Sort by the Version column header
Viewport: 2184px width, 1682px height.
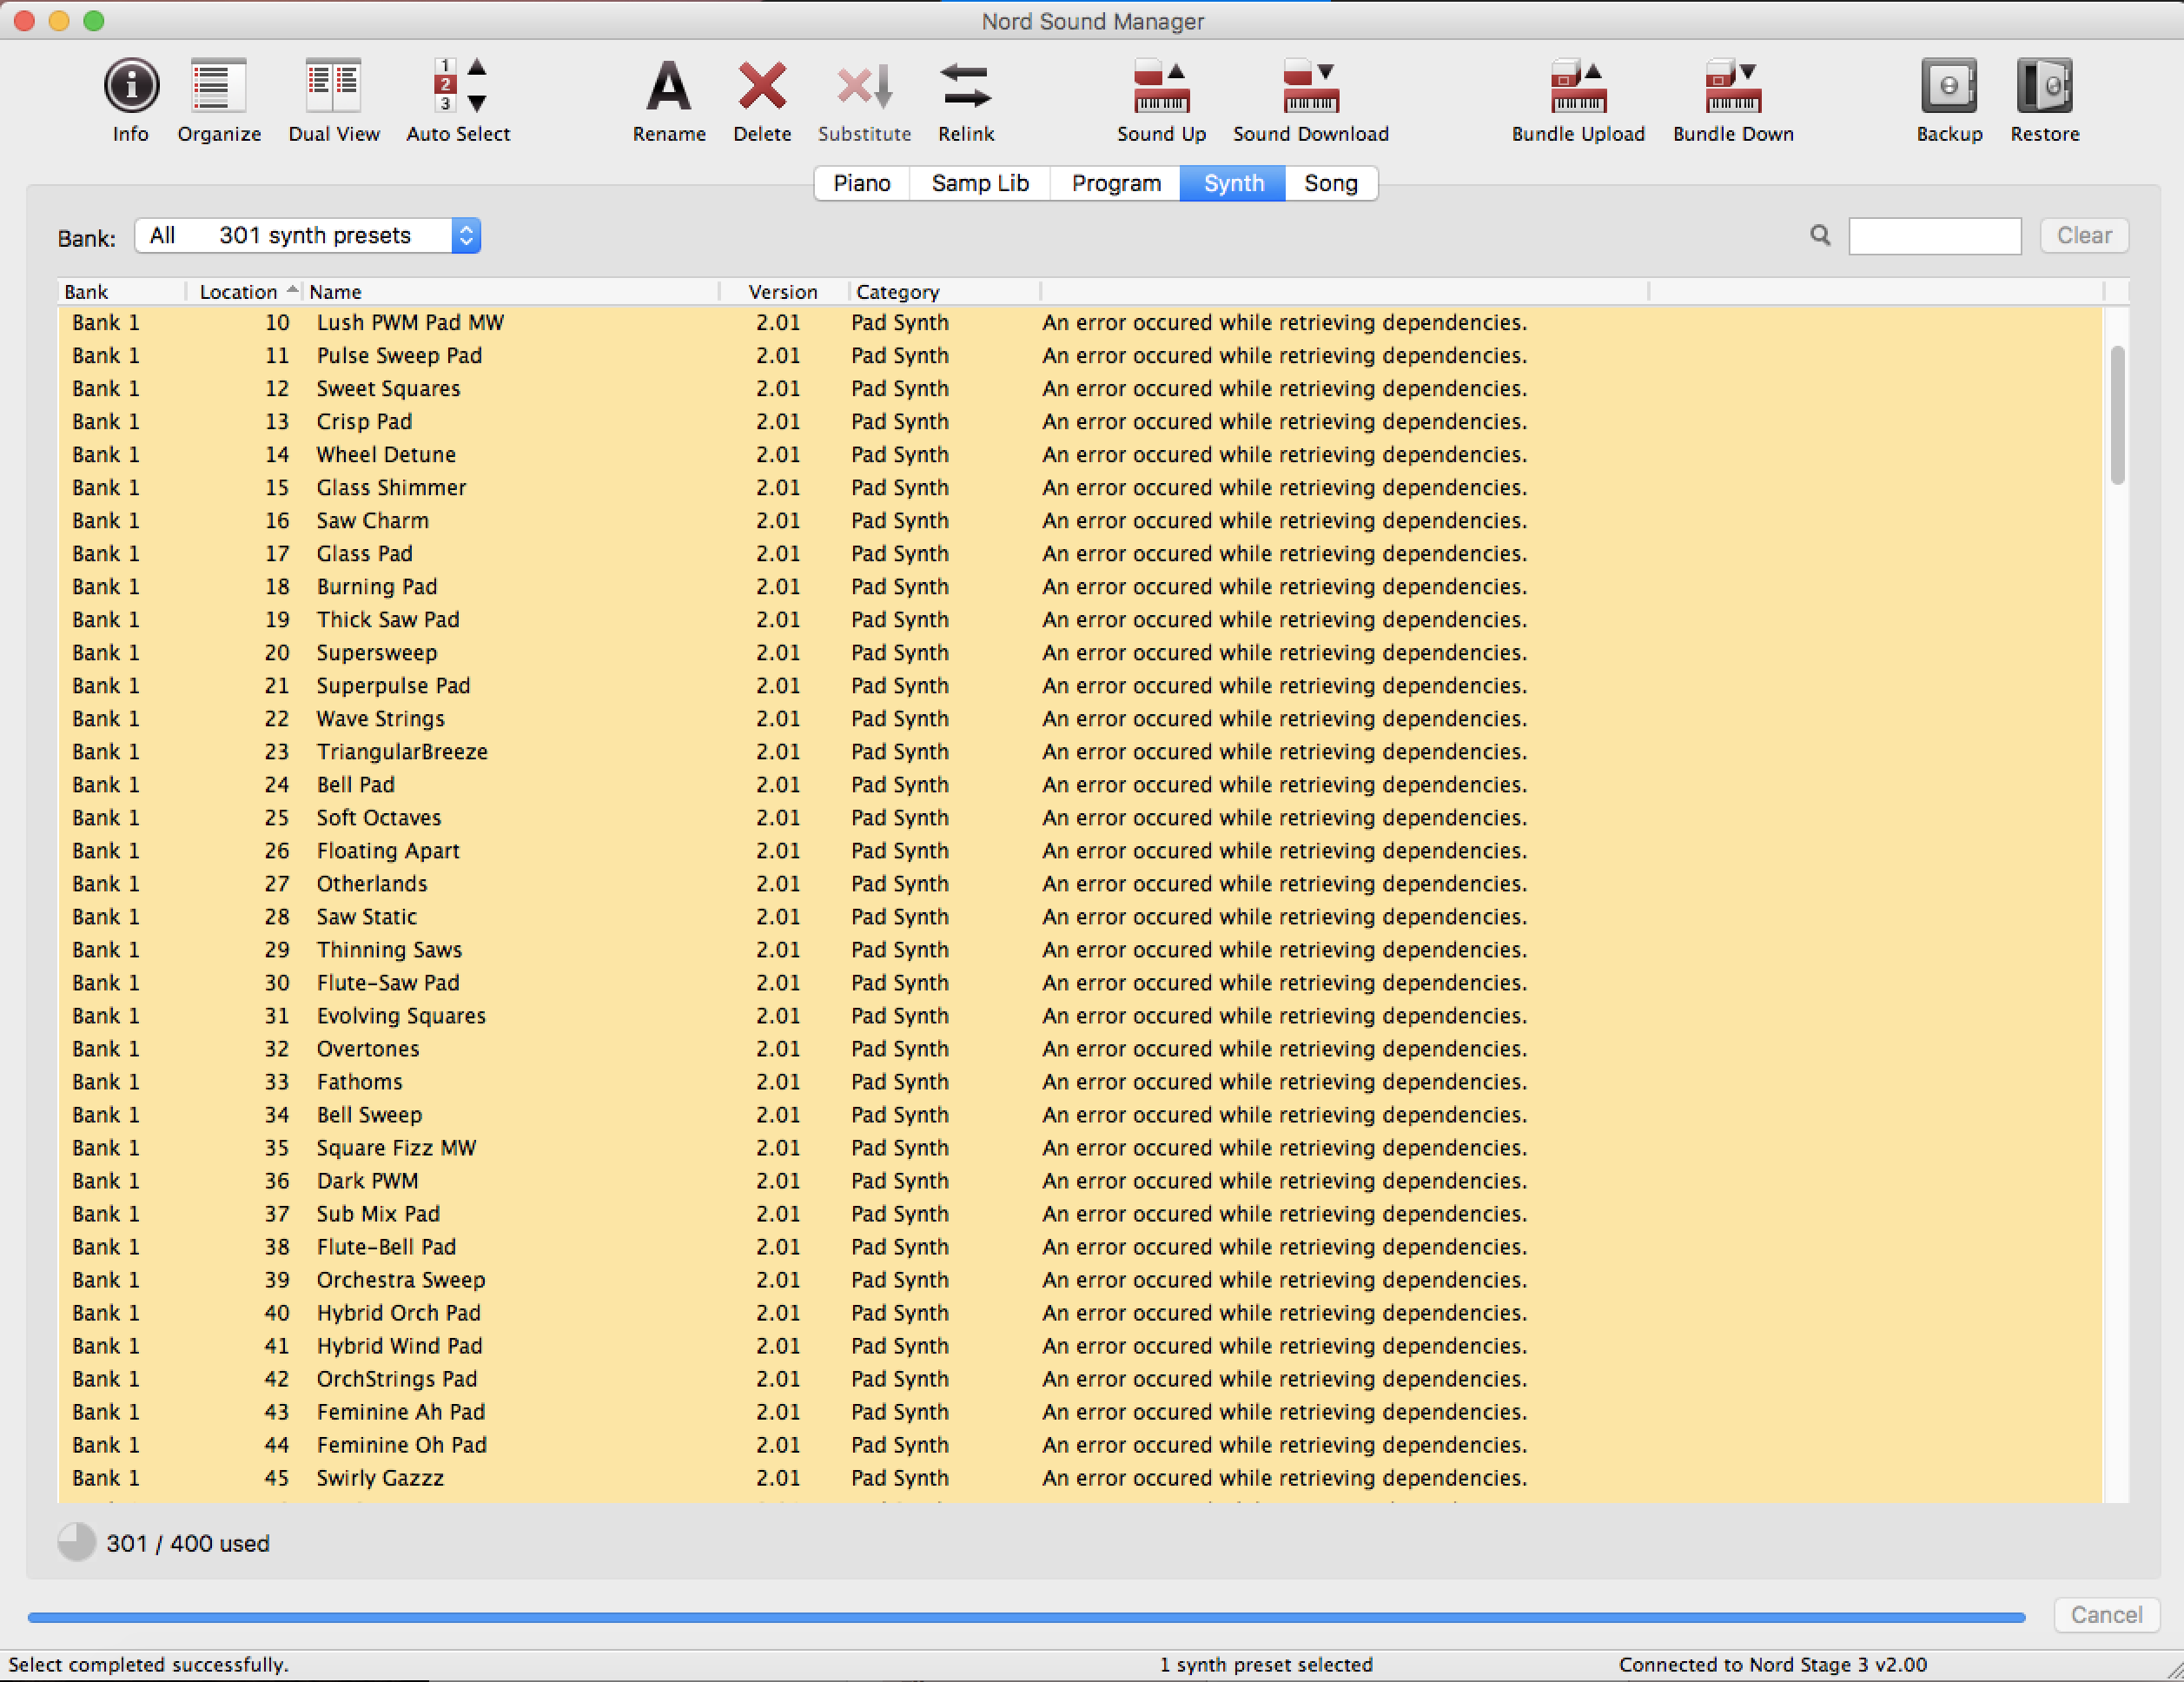point(783,291)
